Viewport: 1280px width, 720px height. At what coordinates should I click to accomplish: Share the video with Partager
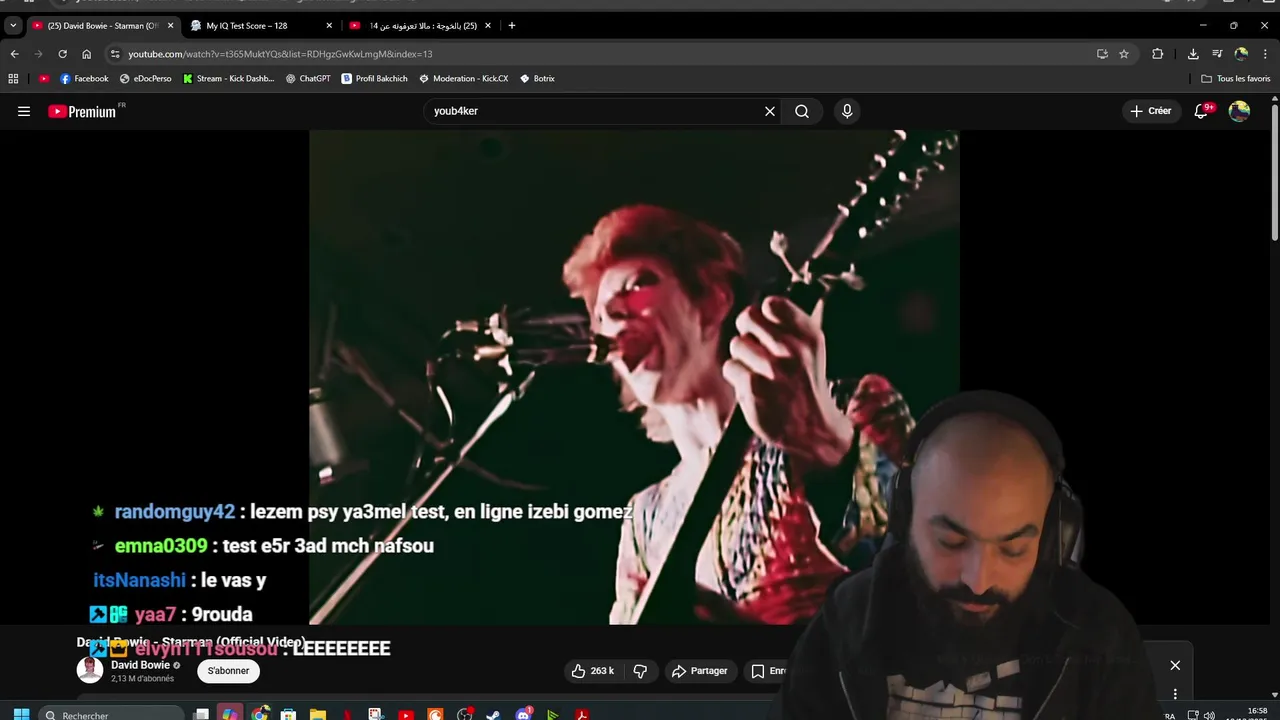700,671
